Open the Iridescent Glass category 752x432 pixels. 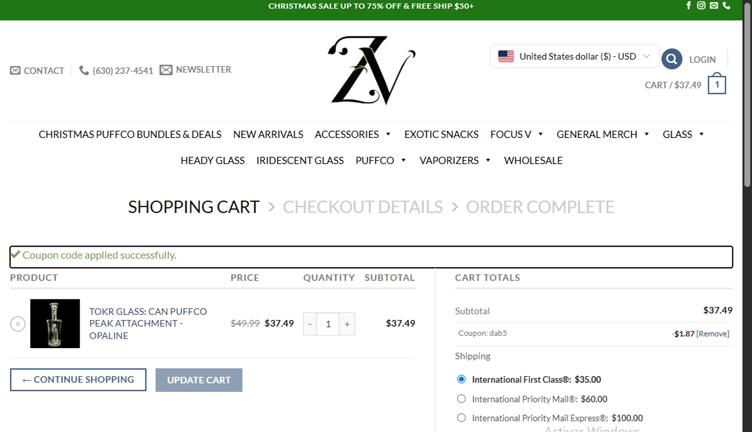[300, 161]
